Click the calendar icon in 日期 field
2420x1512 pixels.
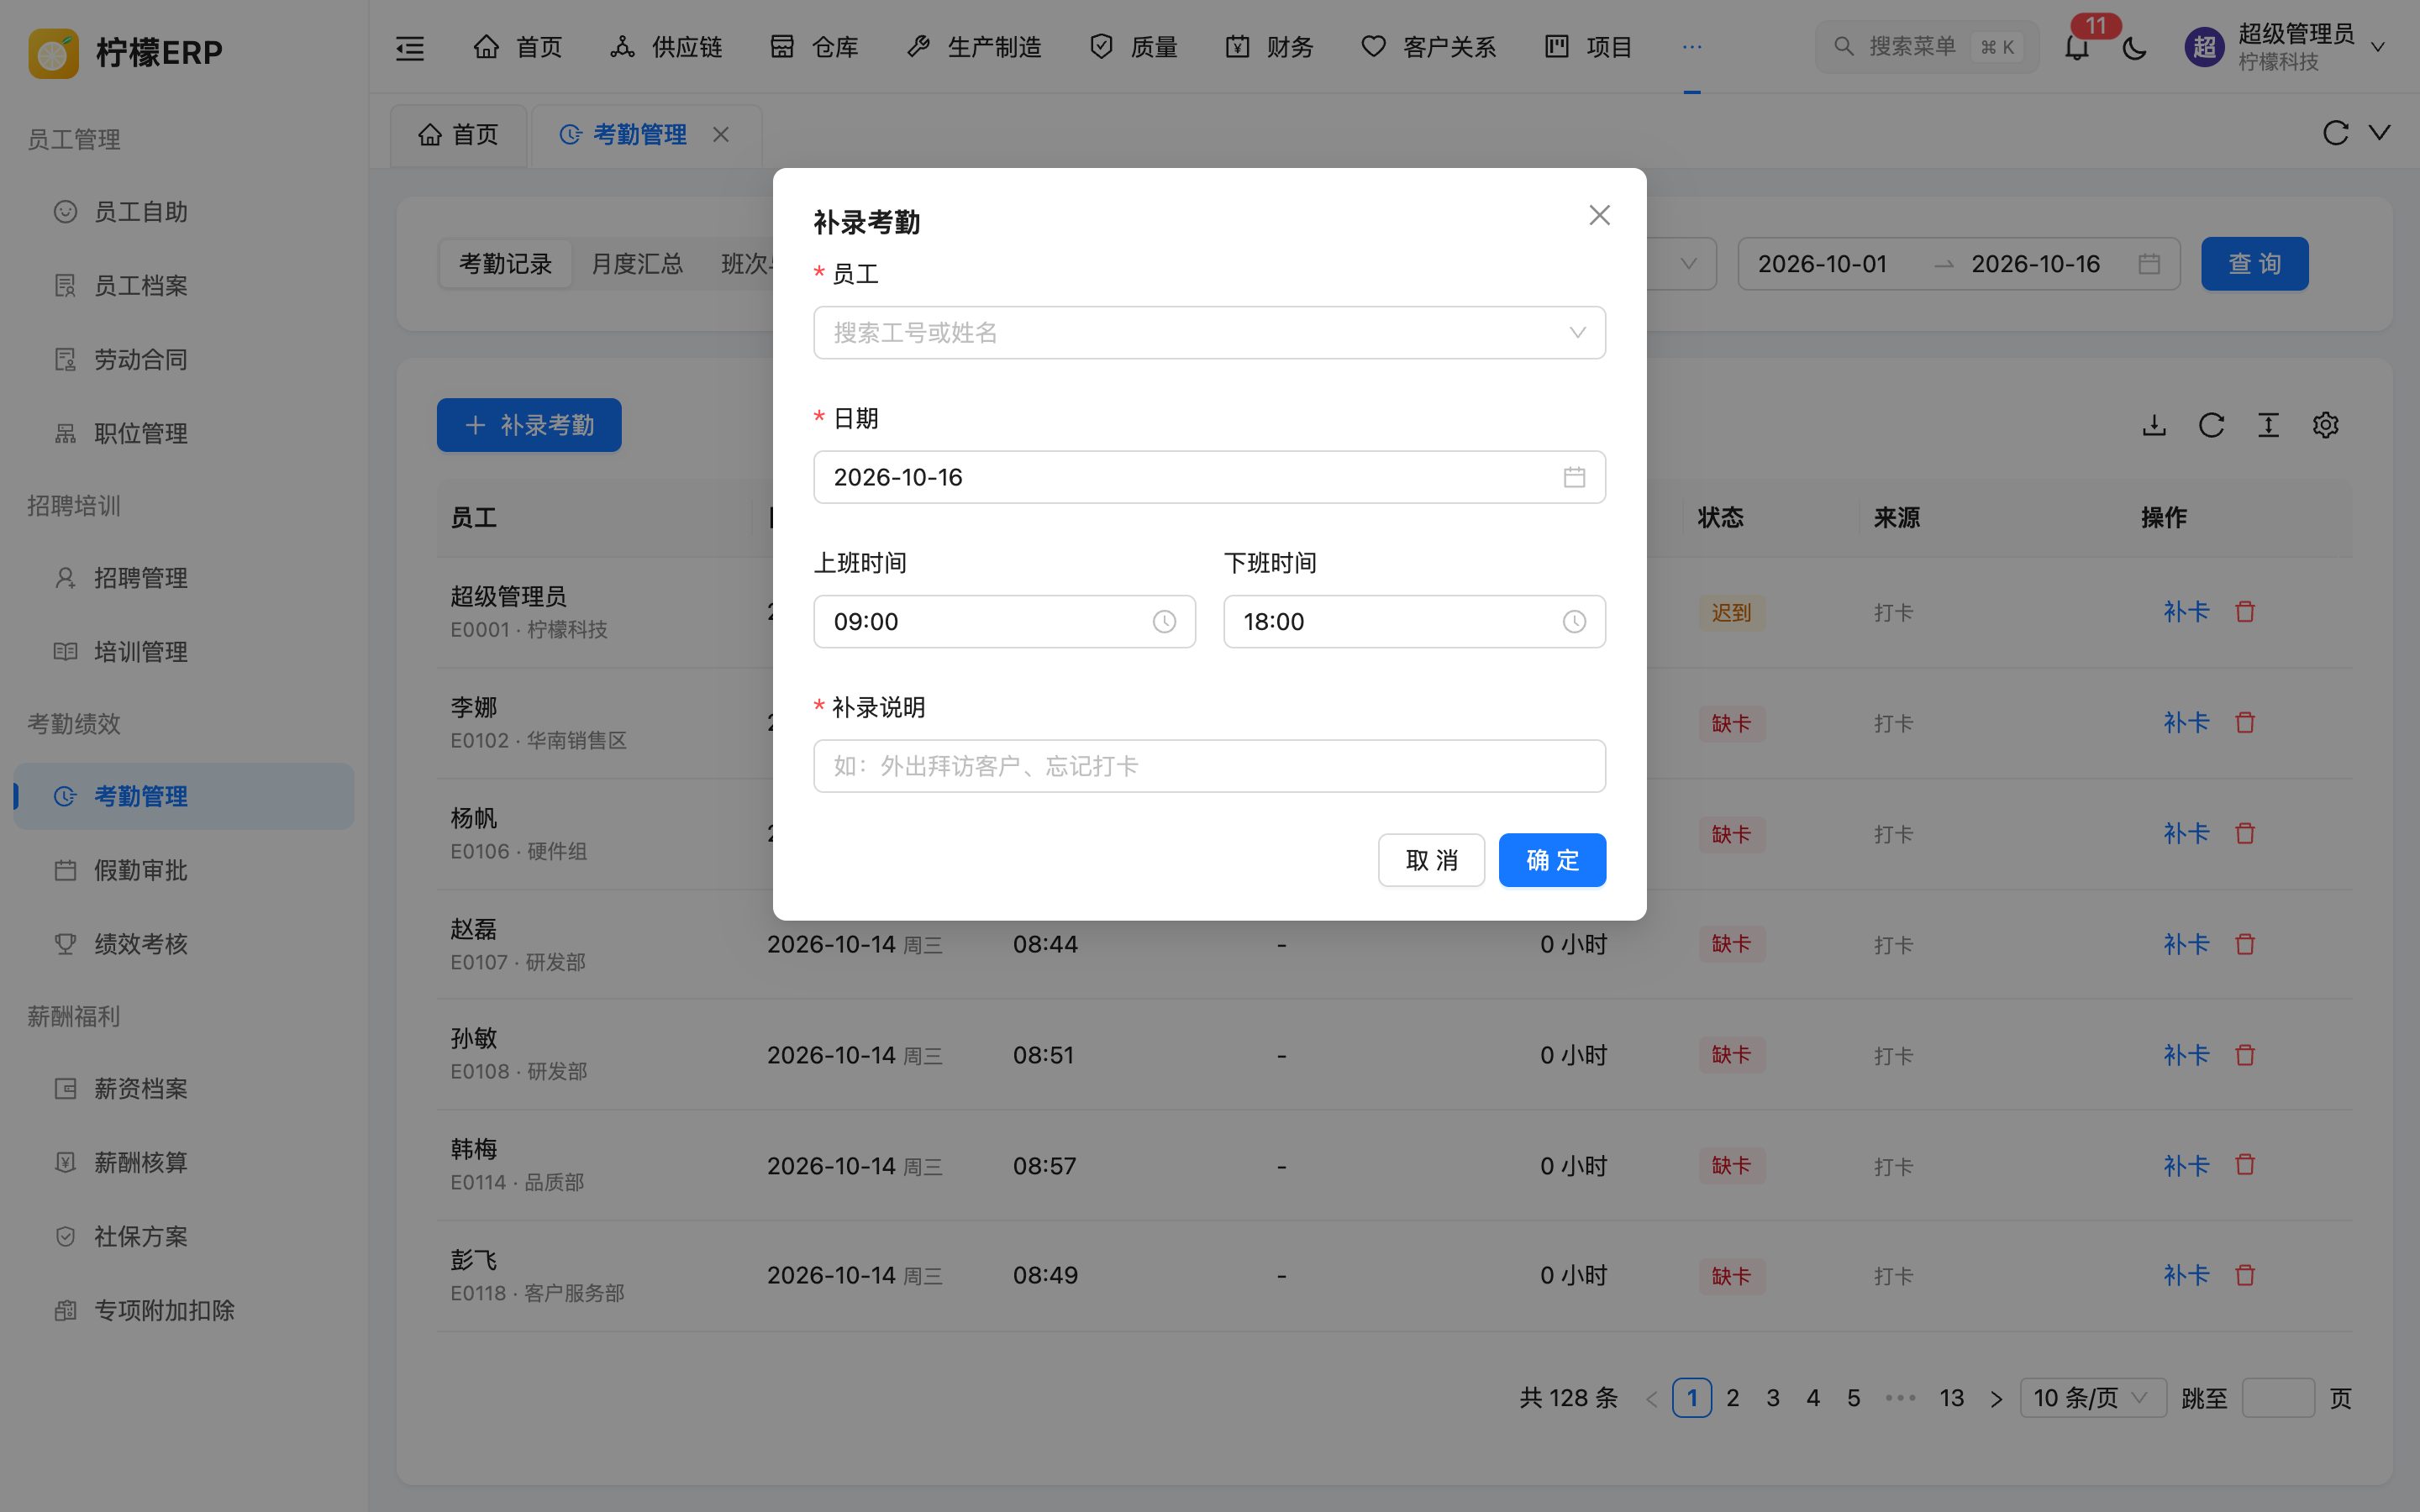click(1574, 477)
